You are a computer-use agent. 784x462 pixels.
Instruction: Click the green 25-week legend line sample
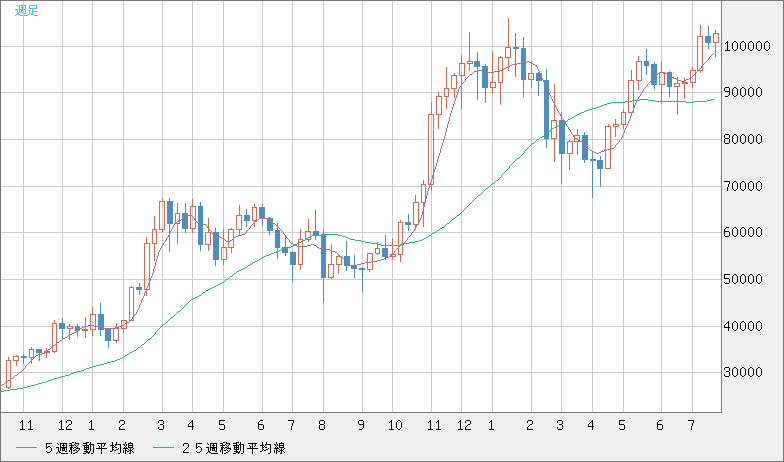(x=162, y=448)
